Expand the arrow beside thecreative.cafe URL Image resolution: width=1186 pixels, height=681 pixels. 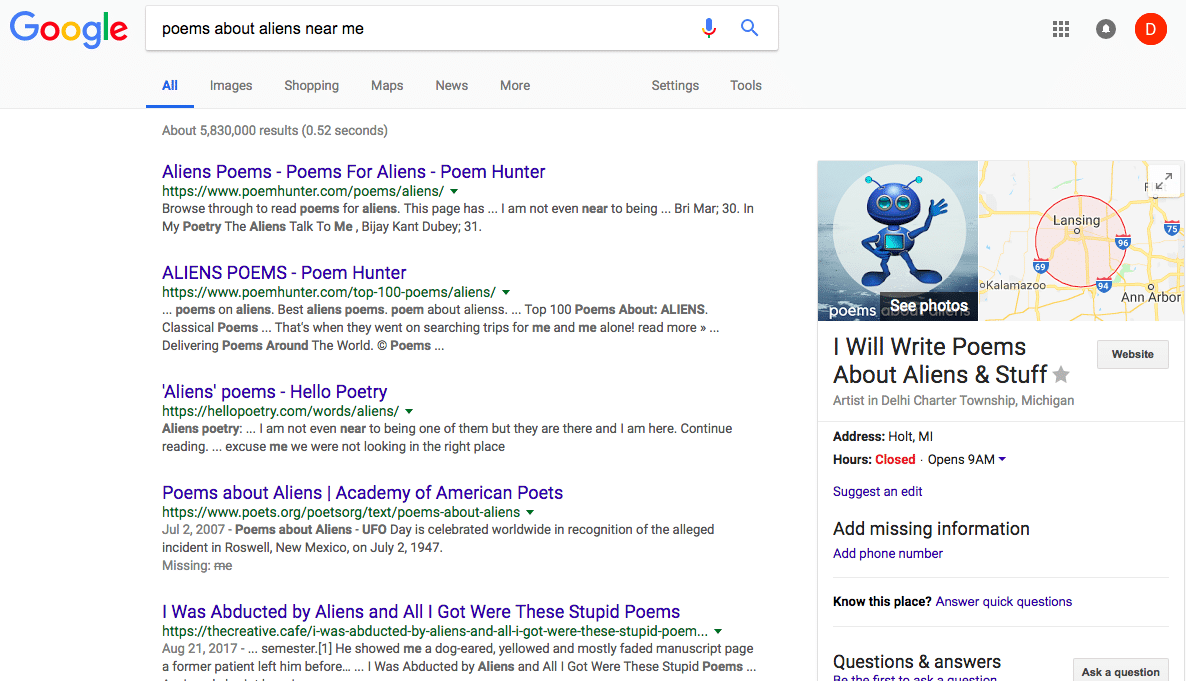pos(718,631)
